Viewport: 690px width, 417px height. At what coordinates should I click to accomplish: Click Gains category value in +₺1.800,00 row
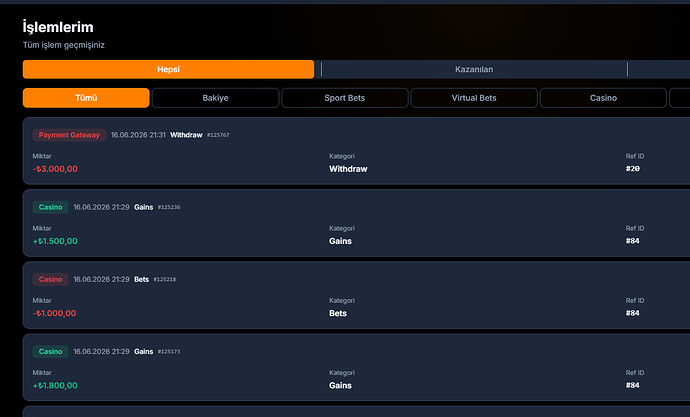[x=340, y=385]
